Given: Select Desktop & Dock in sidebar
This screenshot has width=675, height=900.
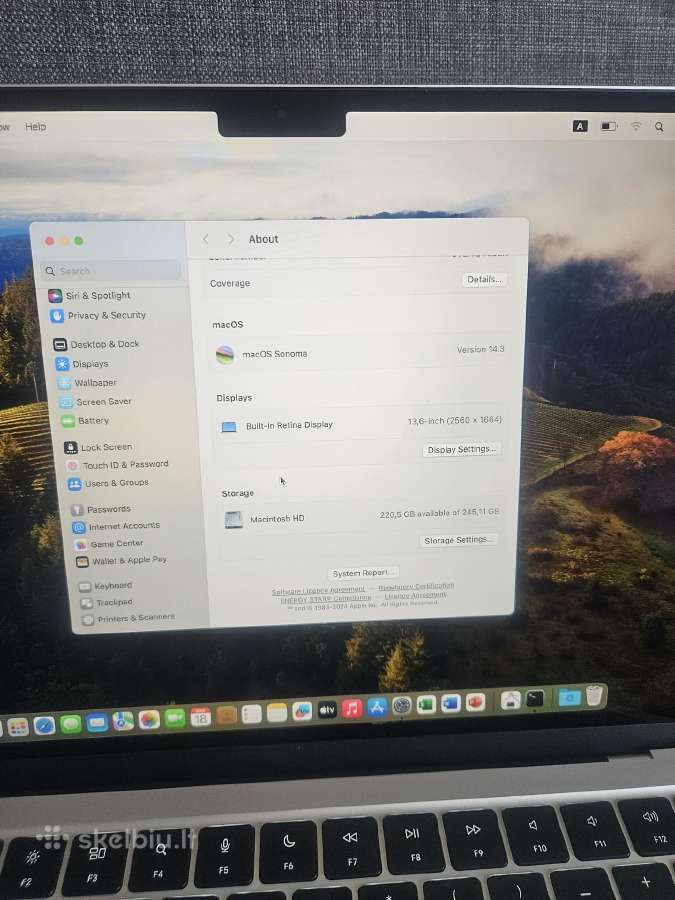Looking at the screenshot, I should [x=96, y=344].
